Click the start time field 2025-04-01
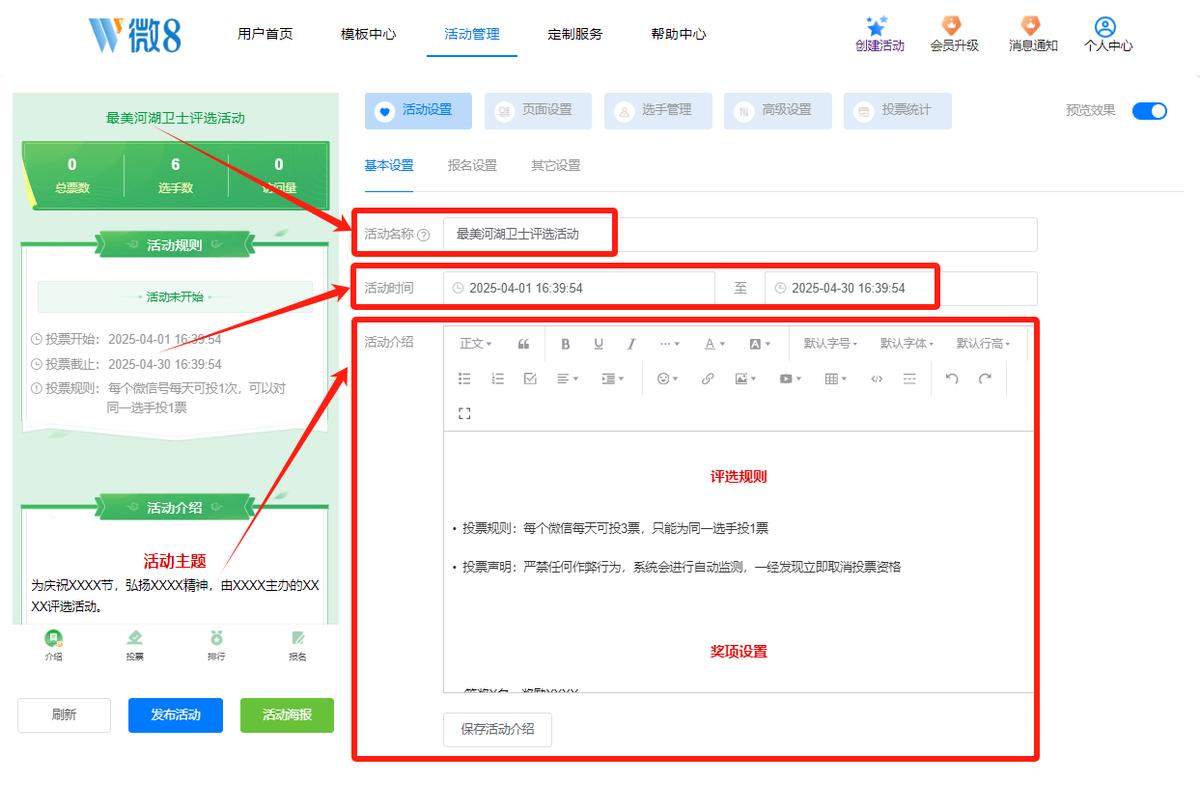Image resolution: width=1200 pixels, height=812 pixels. [579, 288]
